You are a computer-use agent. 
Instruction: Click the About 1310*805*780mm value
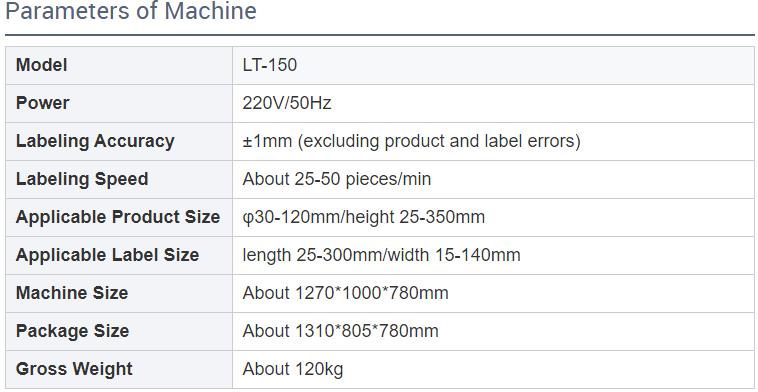pyautogui.click(x=341, y=331)
